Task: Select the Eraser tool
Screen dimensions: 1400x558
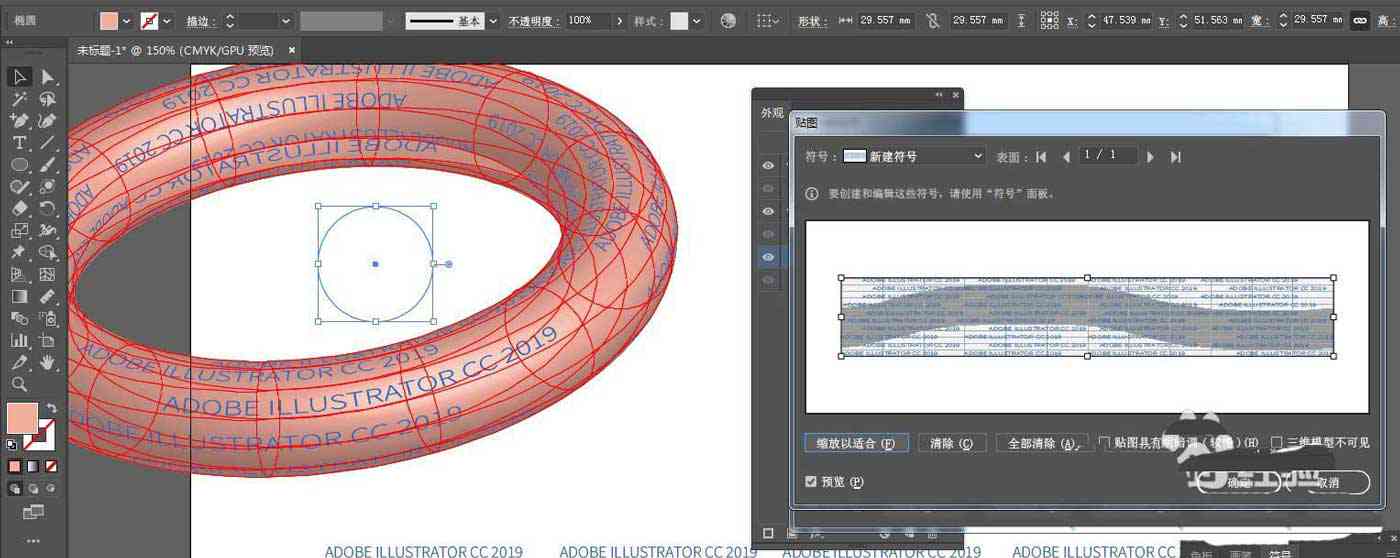Action: pyautogui.click(x=19, y=209)
